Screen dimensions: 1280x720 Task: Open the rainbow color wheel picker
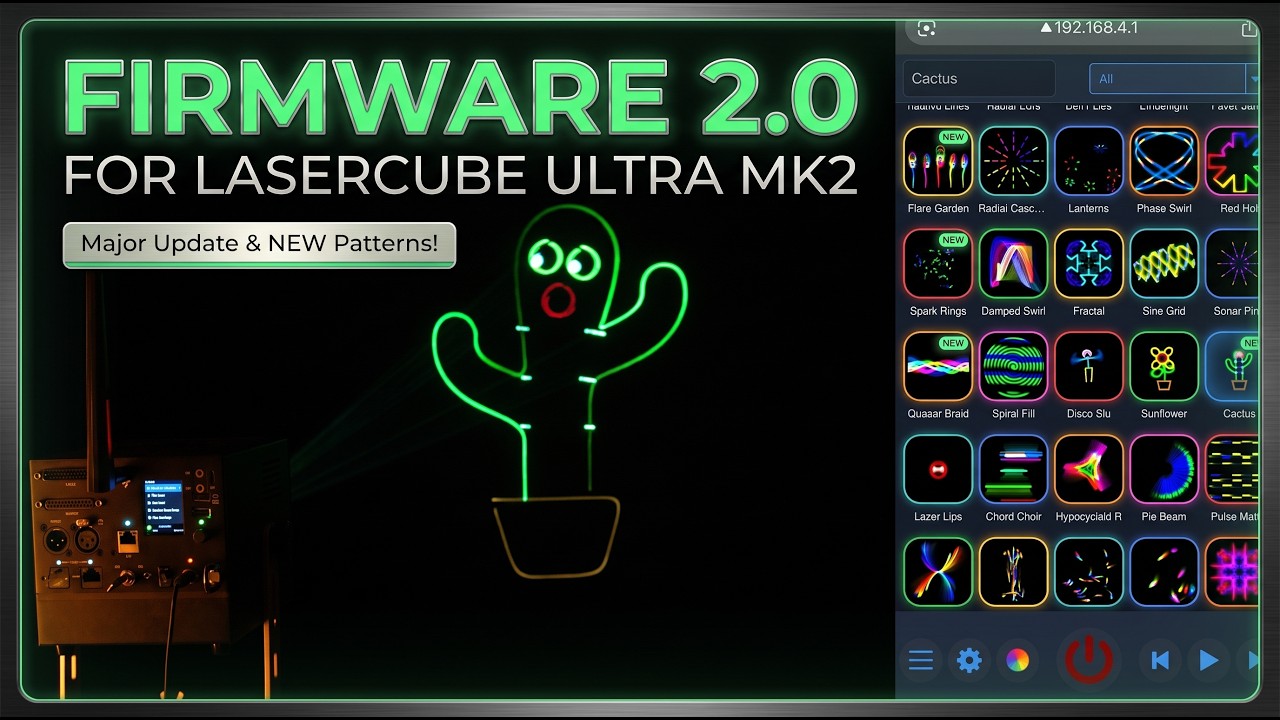(1017, 660)
